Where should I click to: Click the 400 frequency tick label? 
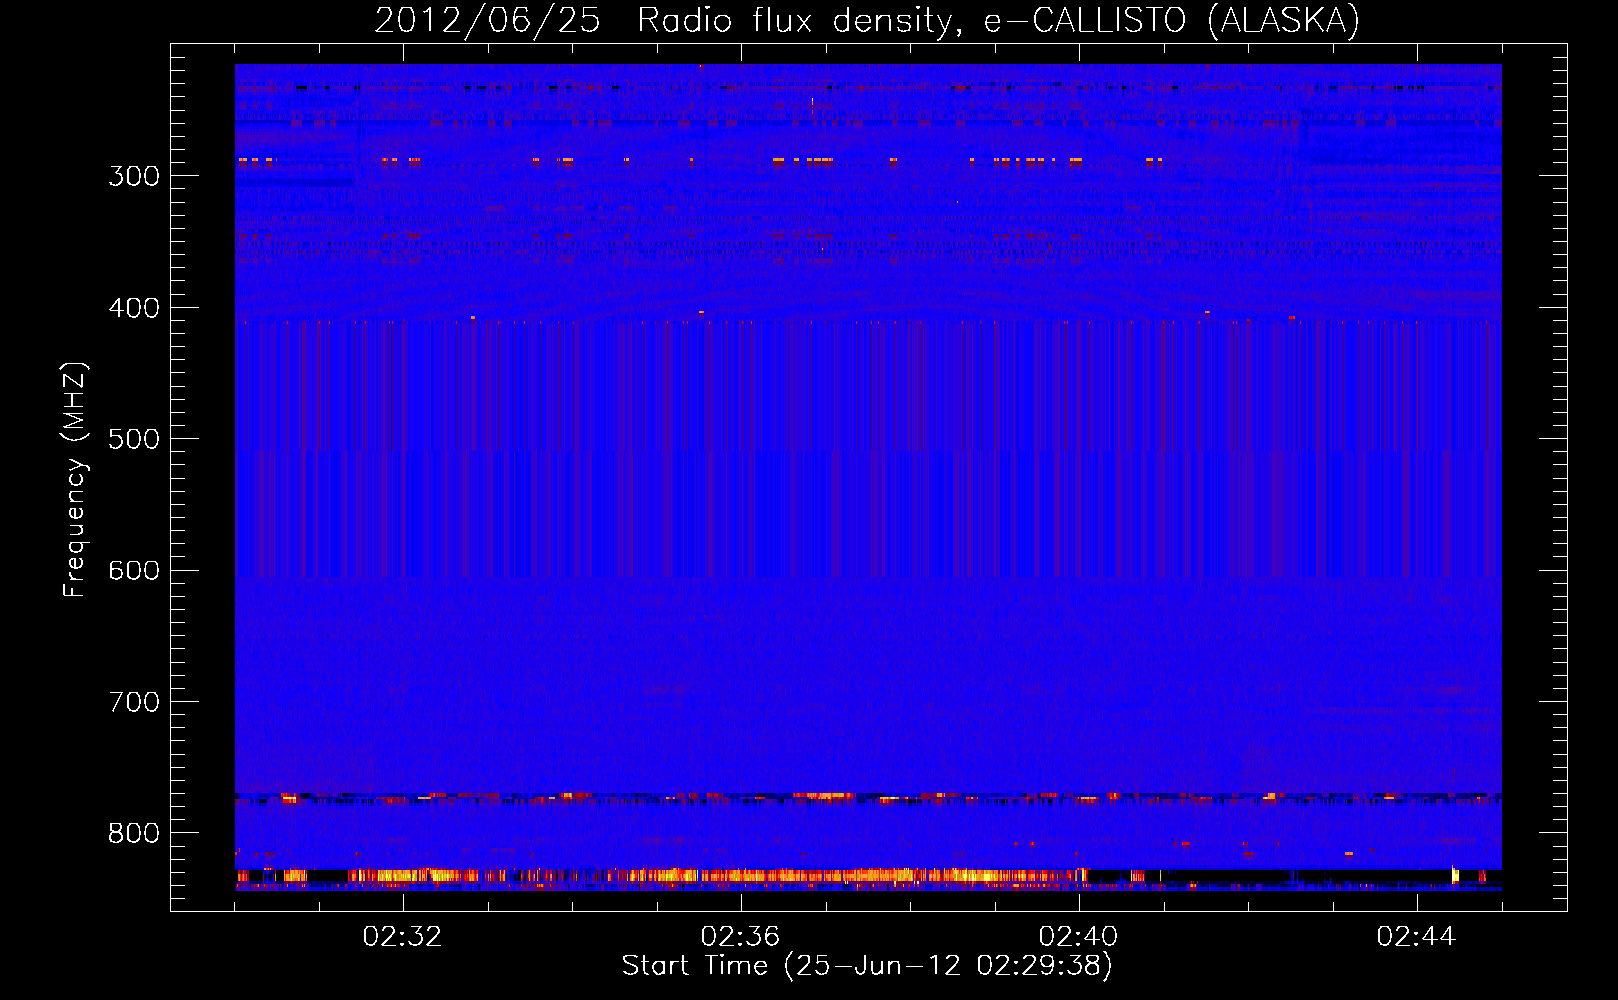coord(134,308)
